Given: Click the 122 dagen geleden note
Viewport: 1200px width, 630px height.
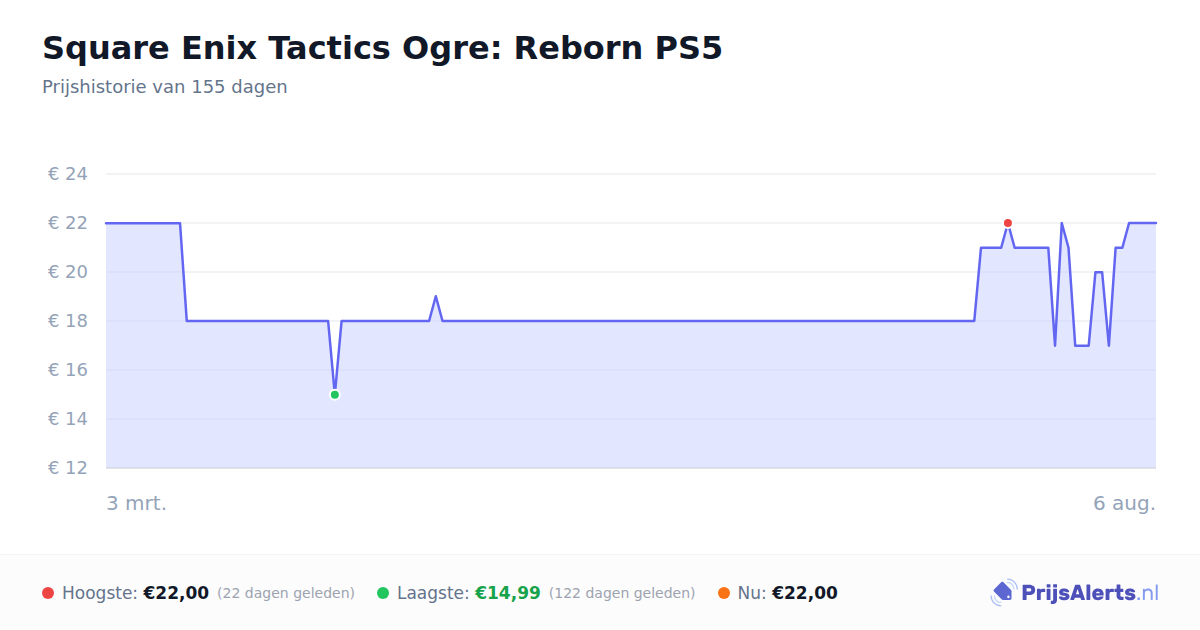Looking at the screenshot, I should [x=622, y=593].
